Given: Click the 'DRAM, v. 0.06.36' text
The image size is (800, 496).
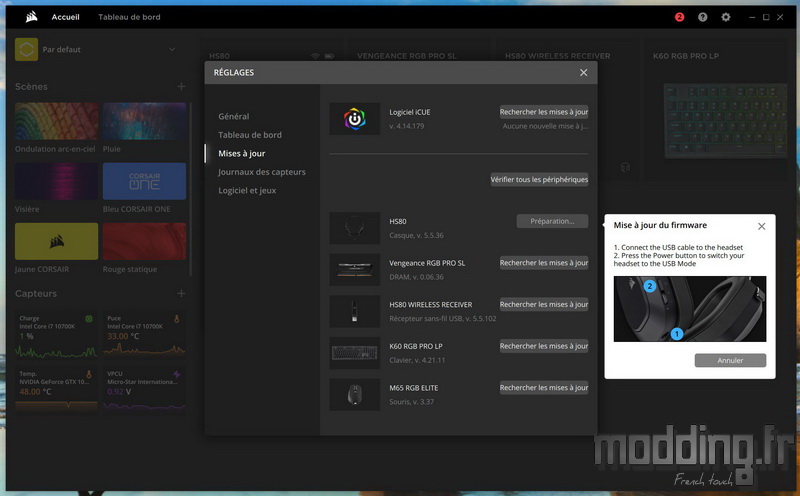Looking at the screenshot, I should coord(416,277).
